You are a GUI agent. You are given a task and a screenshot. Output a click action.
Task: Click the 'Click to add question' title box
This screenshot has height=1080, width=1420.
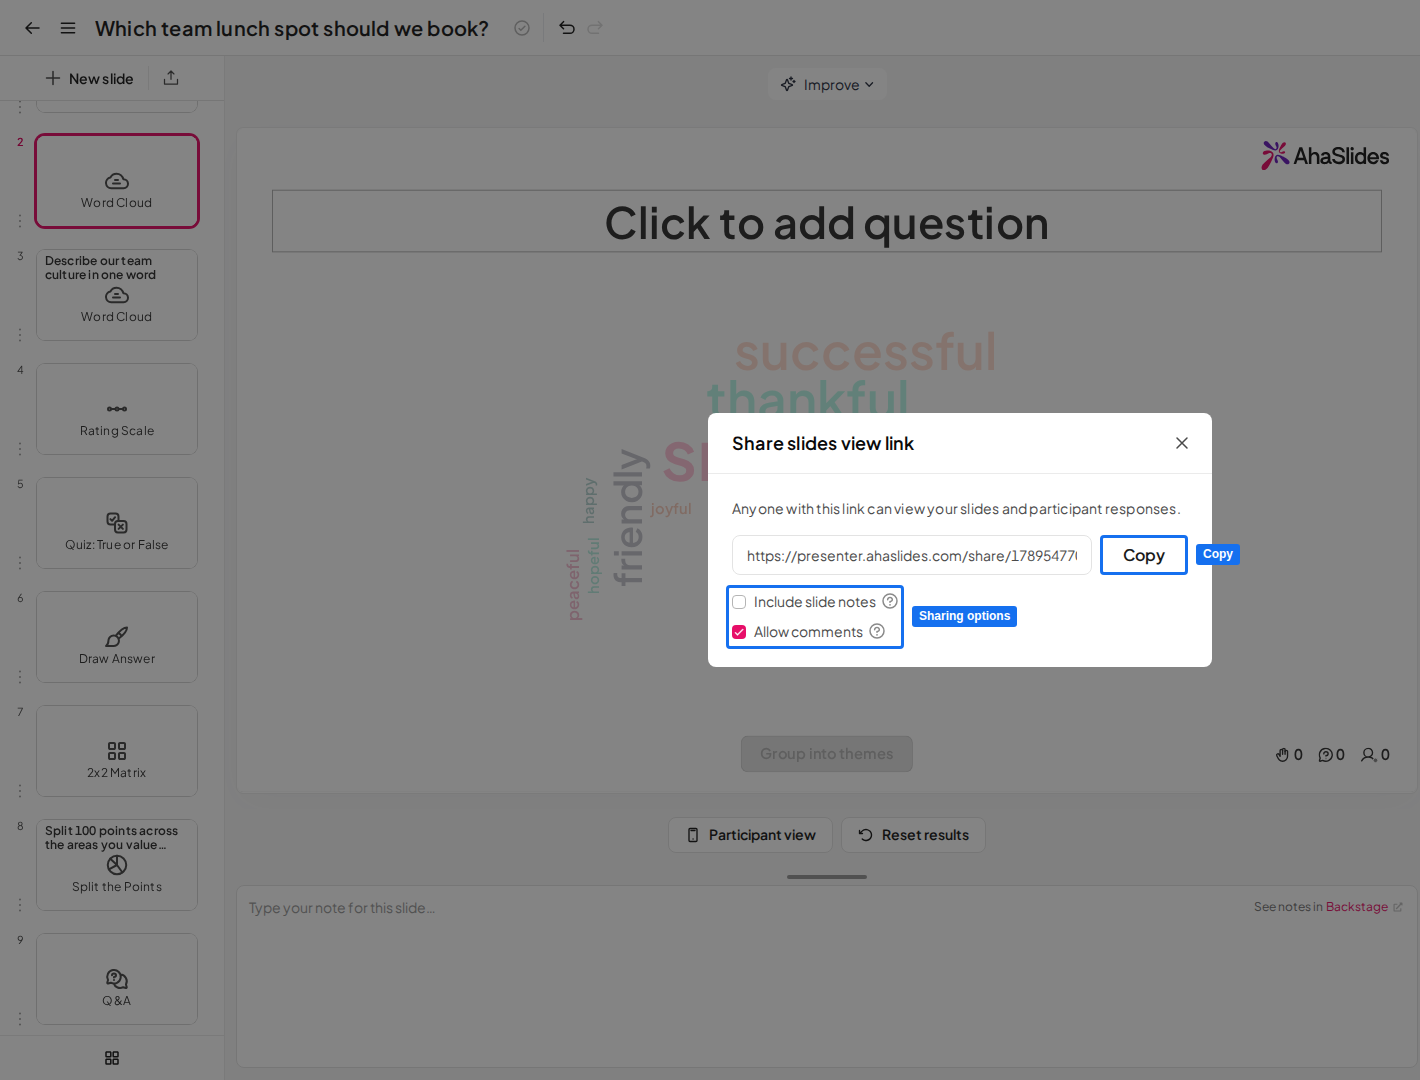(x=827, y=221)
